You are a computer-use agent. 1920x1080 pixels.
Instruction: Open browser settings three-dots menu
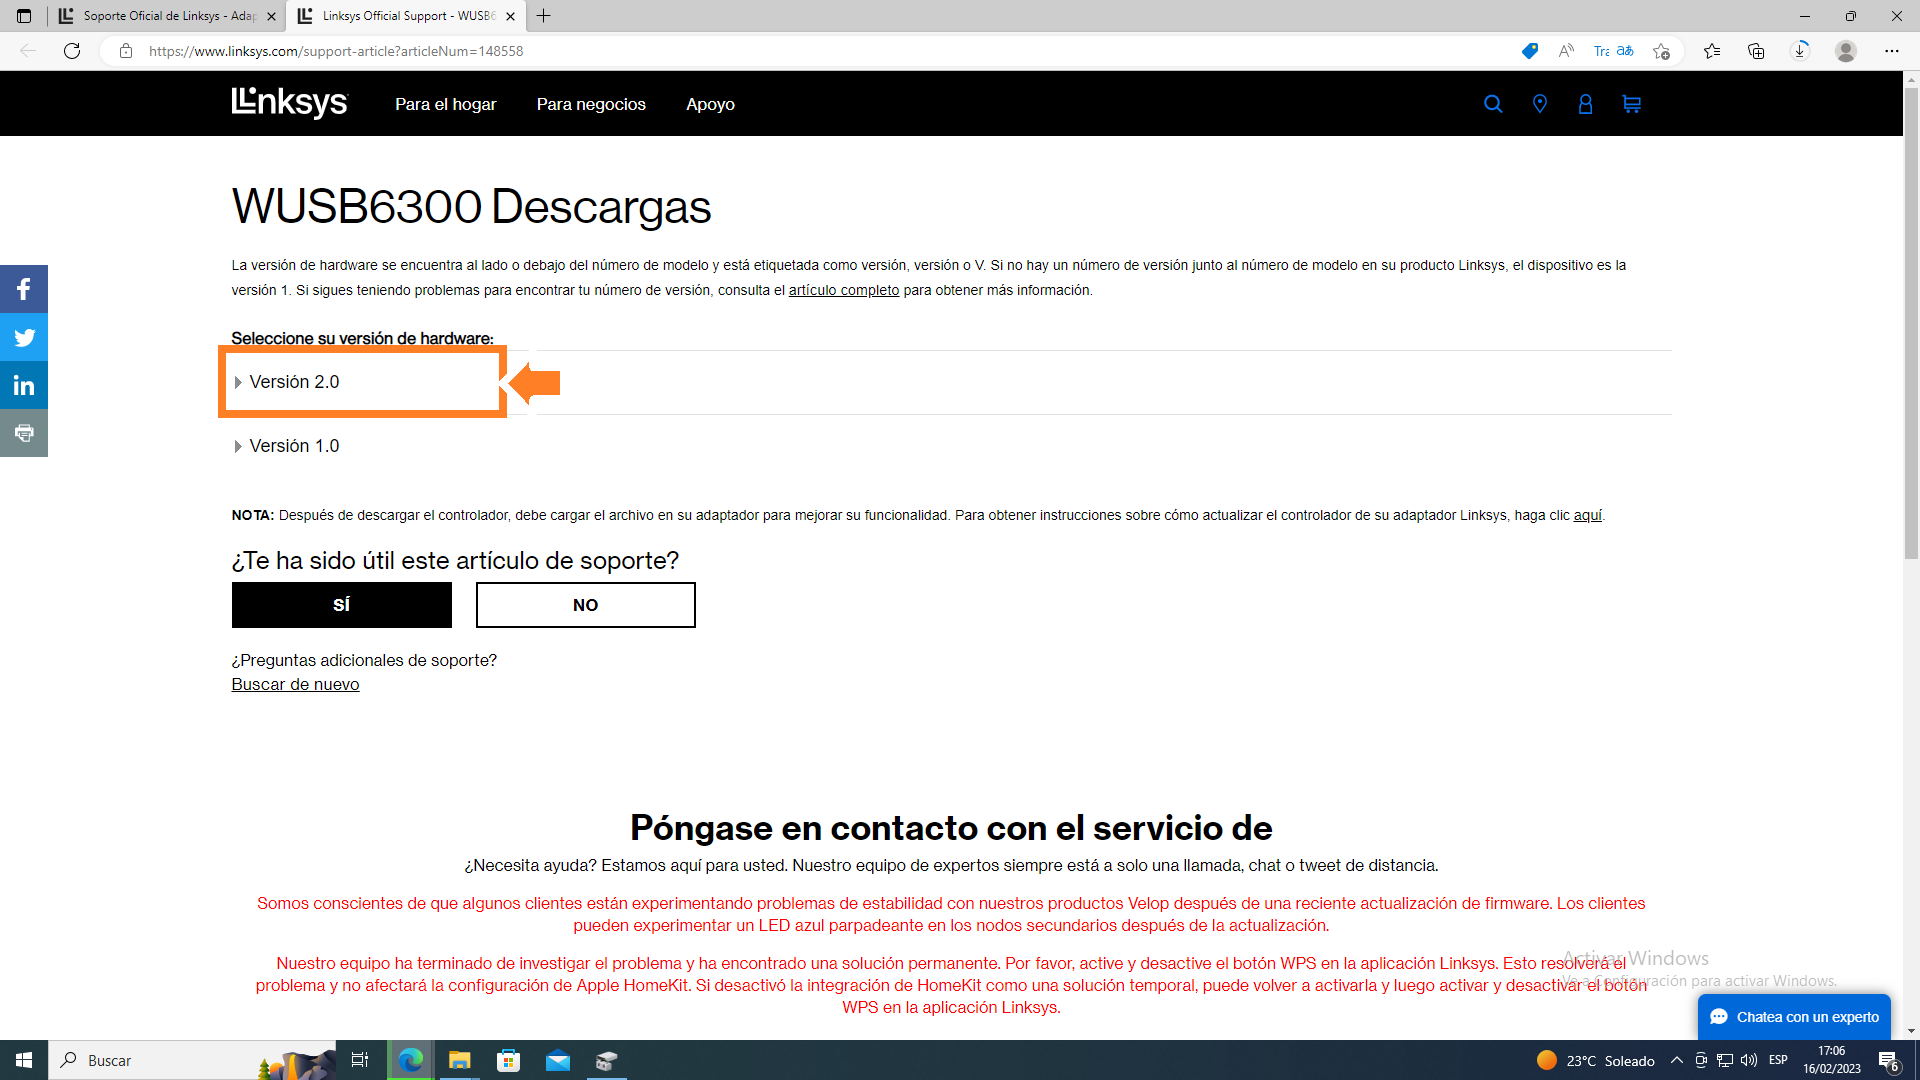pyautogui.click(x=1891, y=51)
